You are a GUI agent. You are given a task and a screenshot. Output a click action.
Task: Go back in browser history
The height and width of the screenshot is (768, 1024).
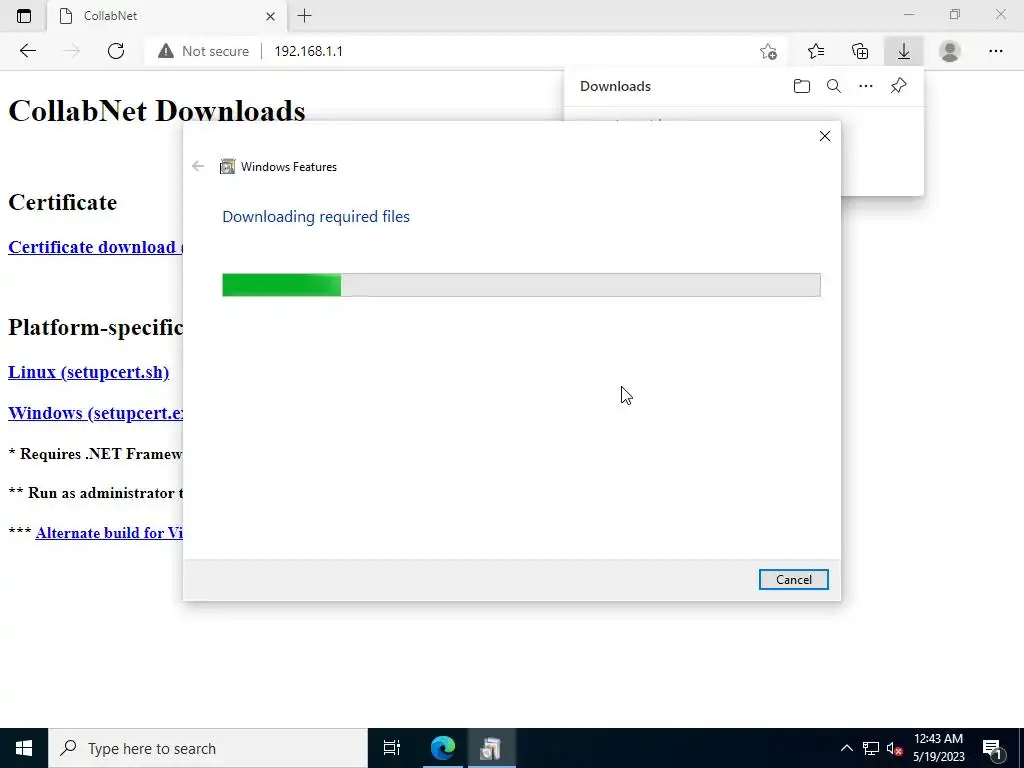(27, 51)
